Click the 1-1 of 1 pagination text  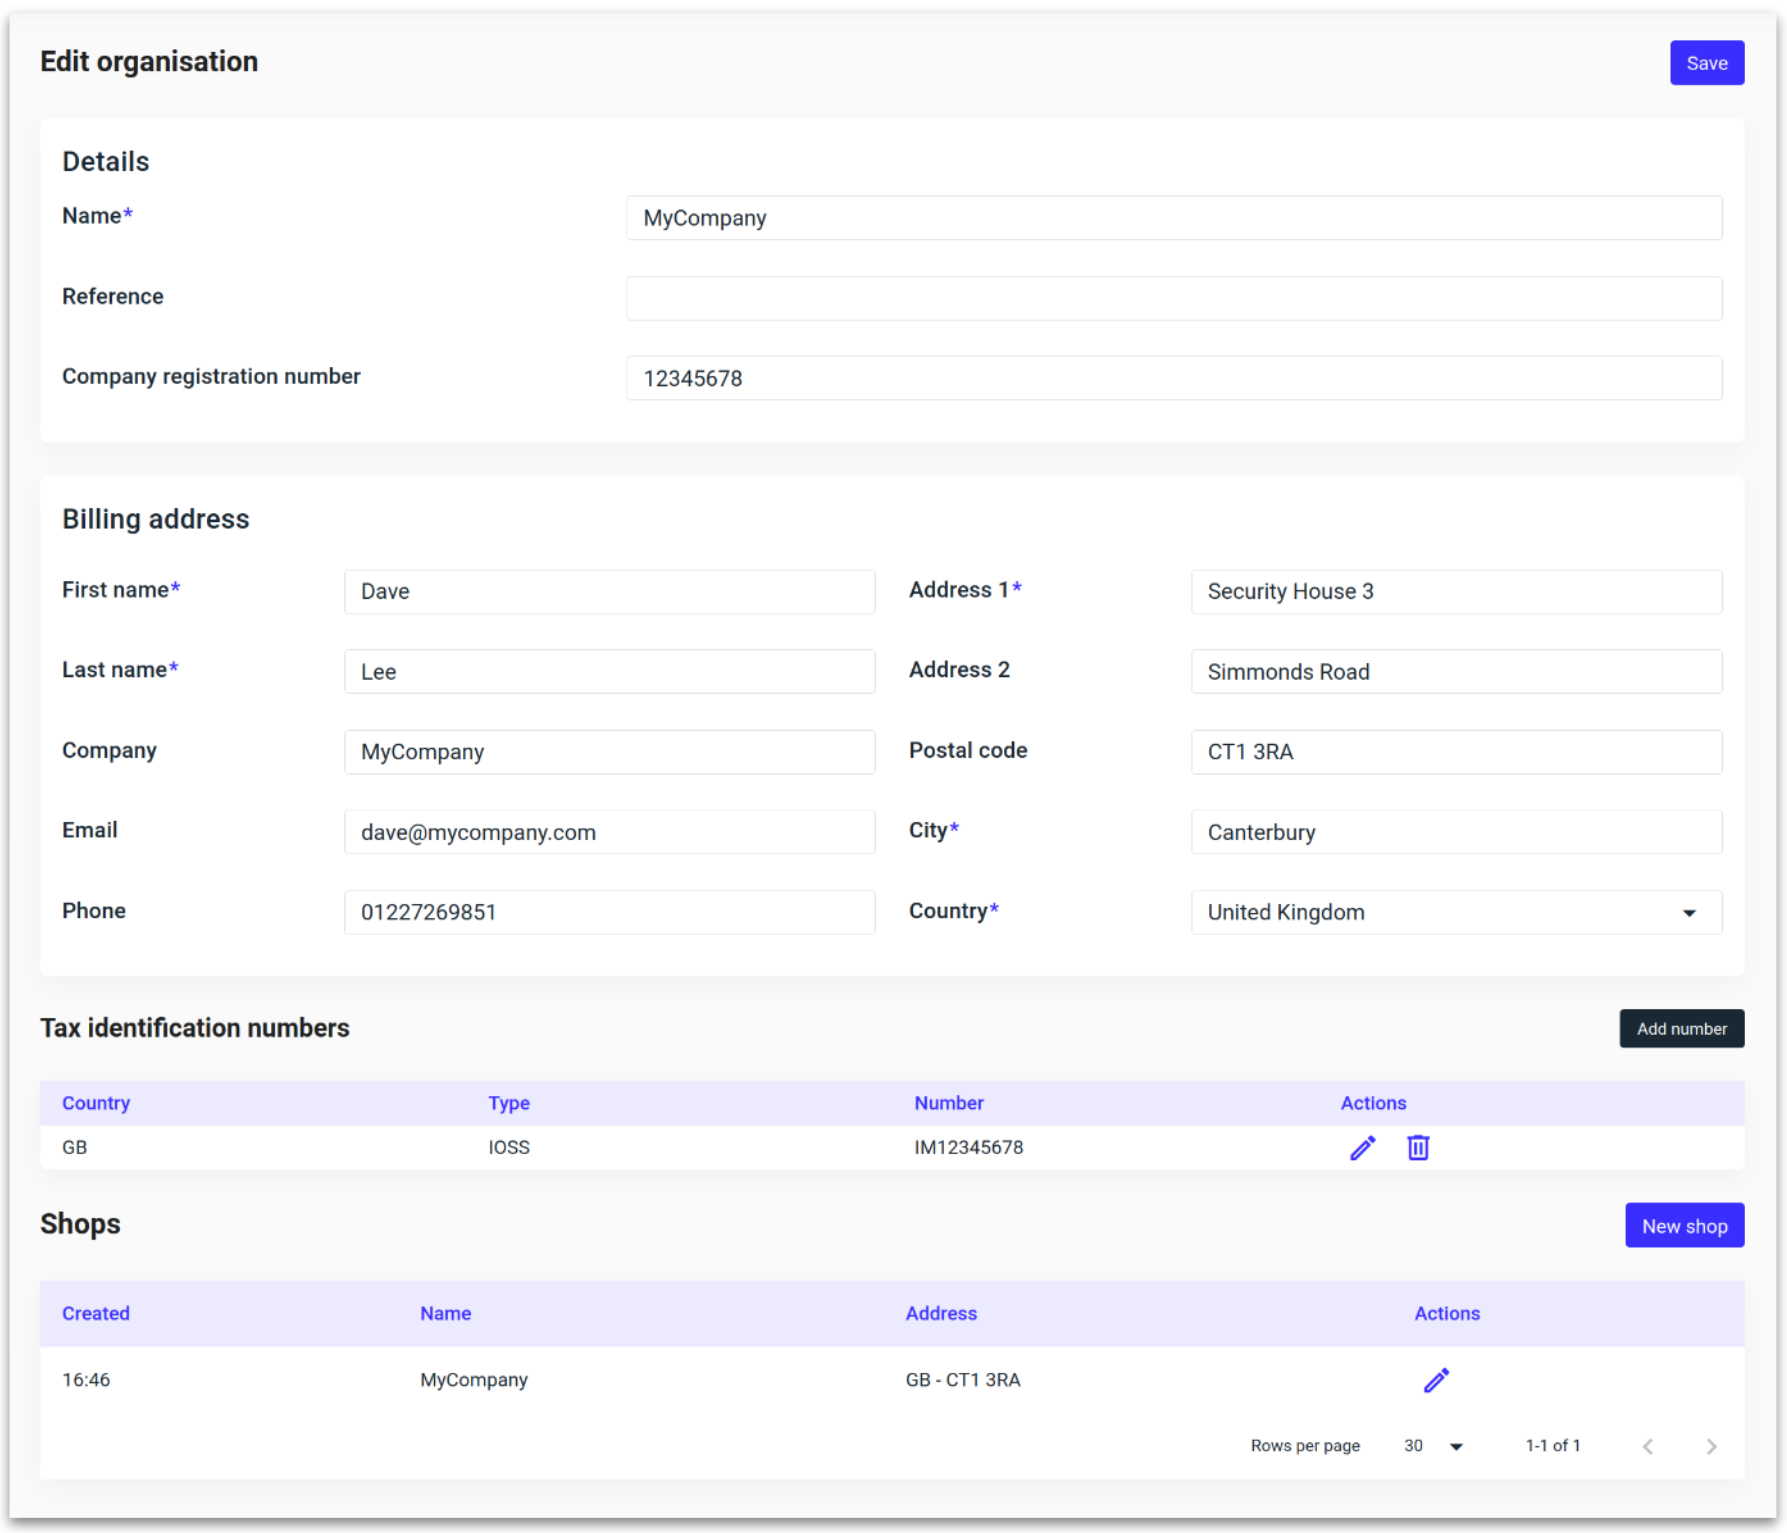(x=1552, y=1446)
